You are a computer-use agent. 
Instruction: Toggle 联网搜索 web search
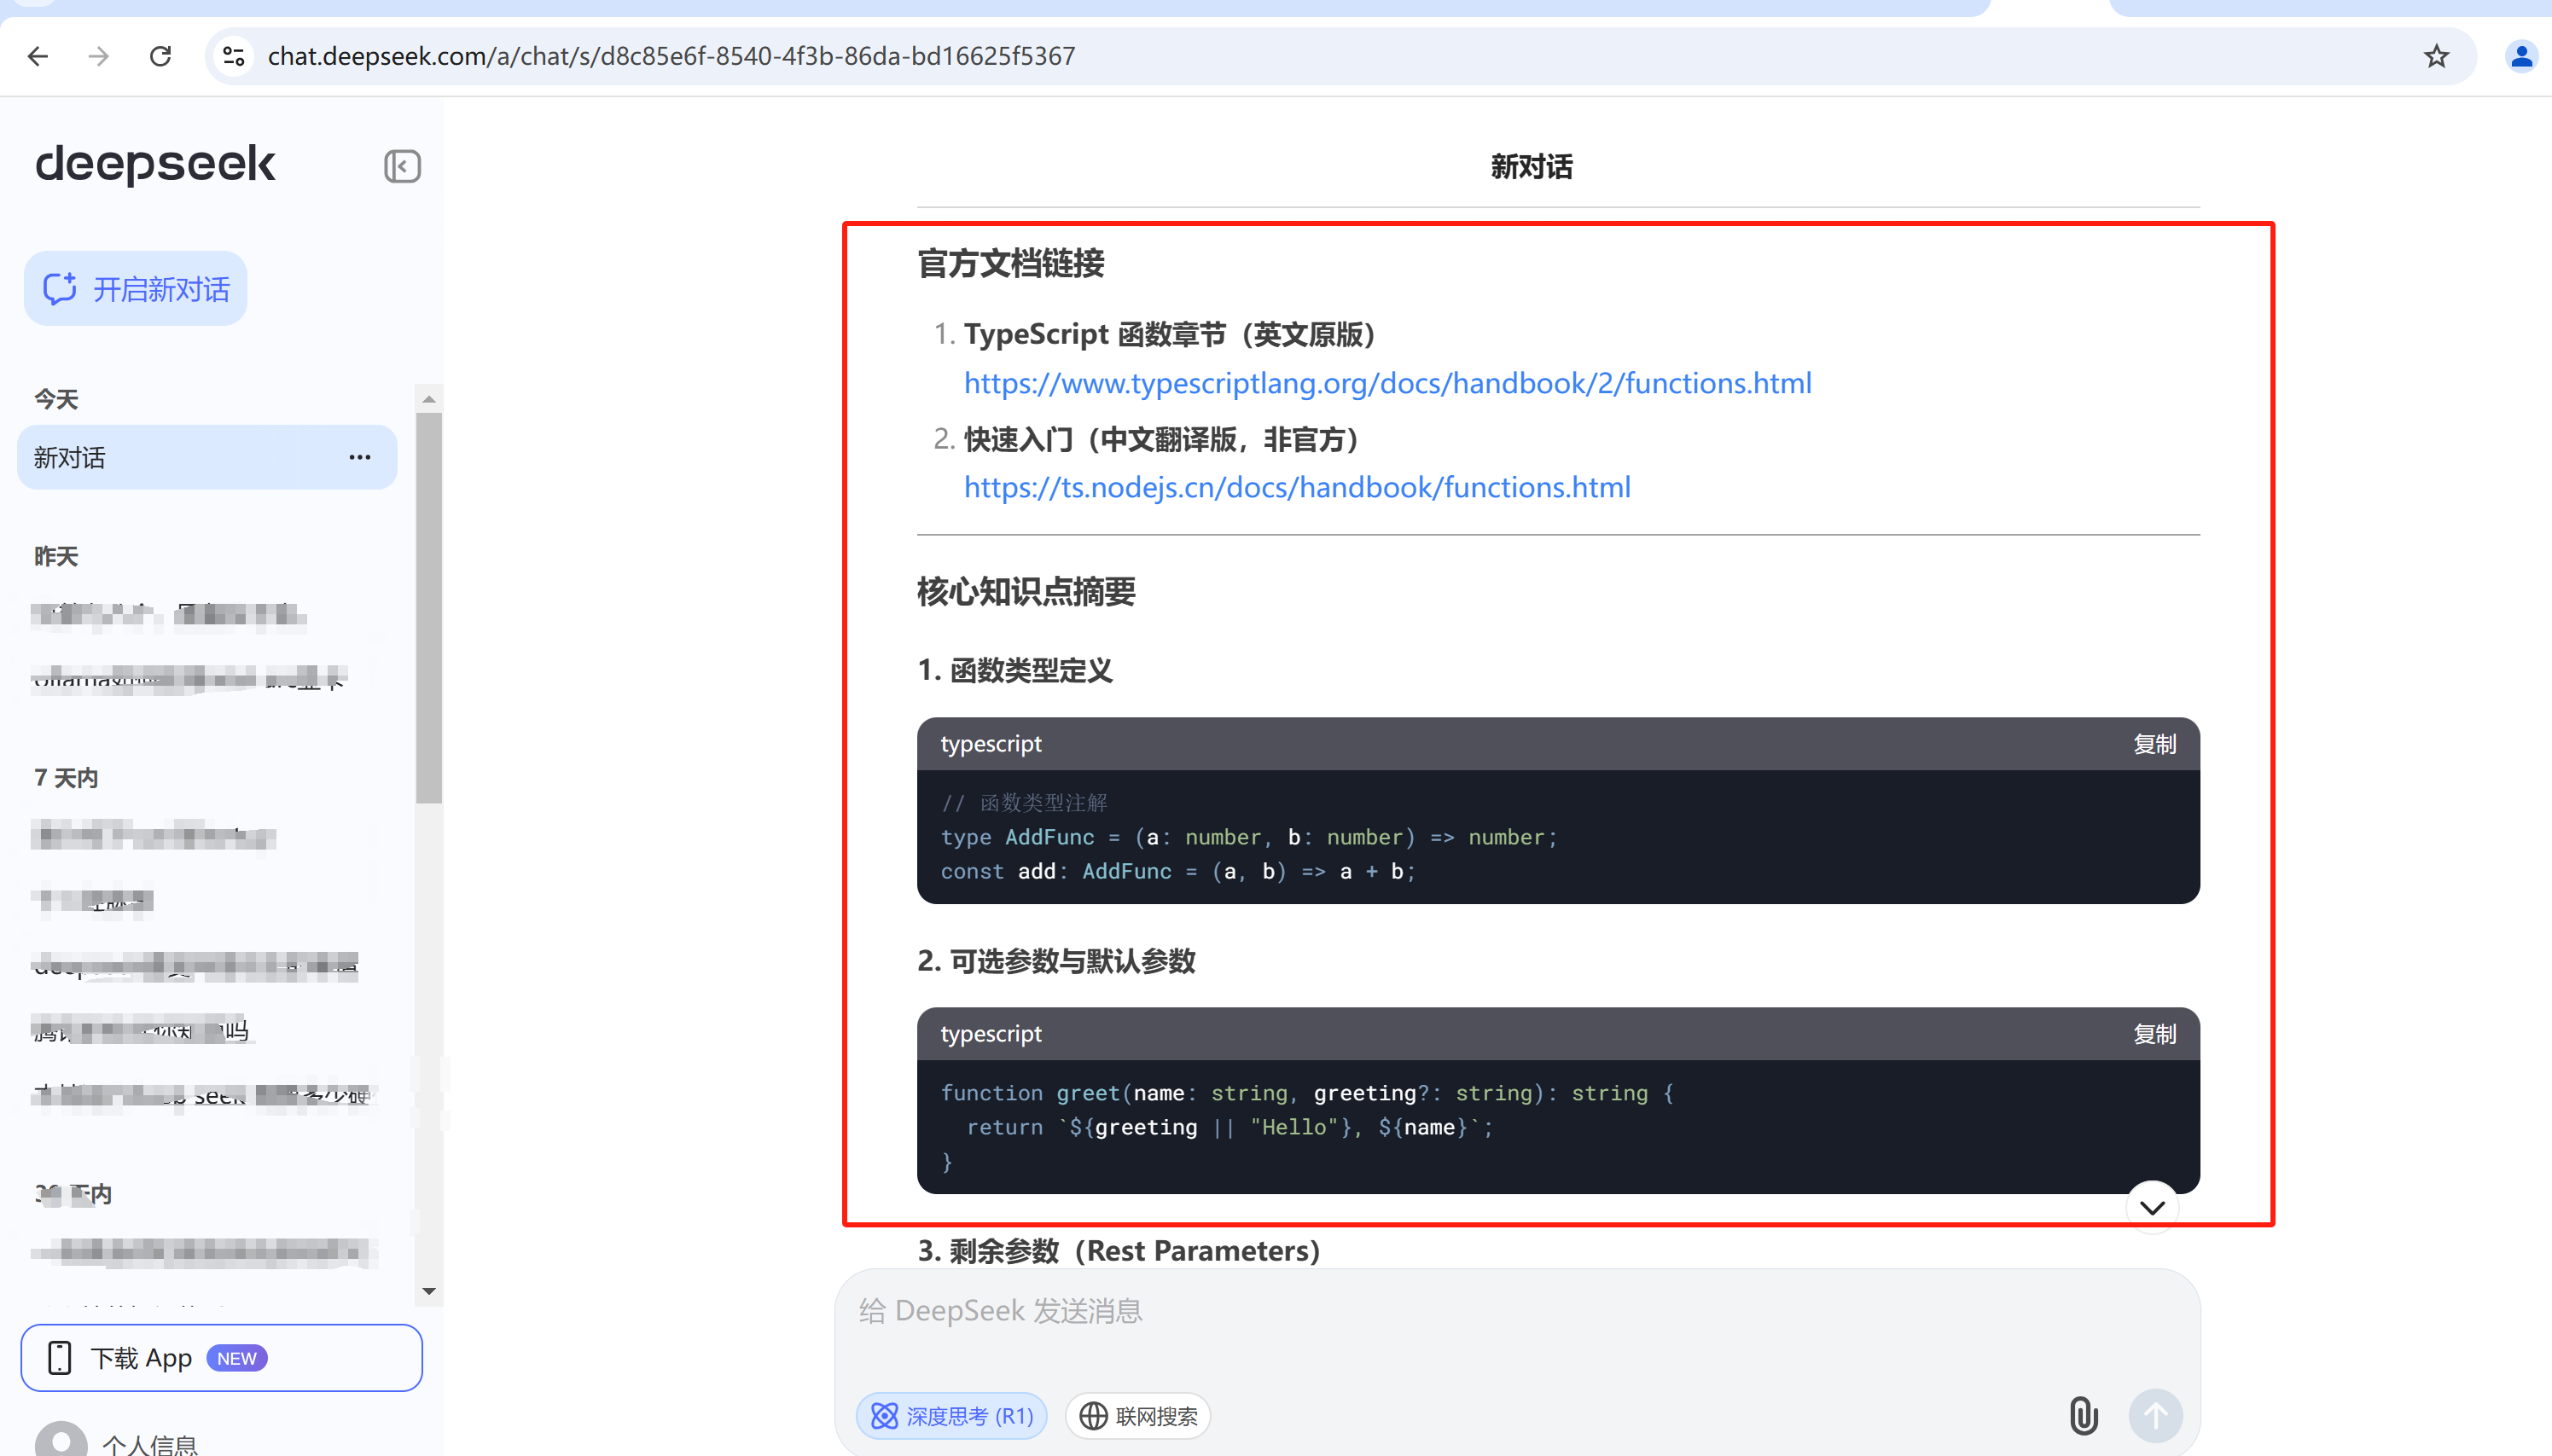(x=1137, y=1415)
